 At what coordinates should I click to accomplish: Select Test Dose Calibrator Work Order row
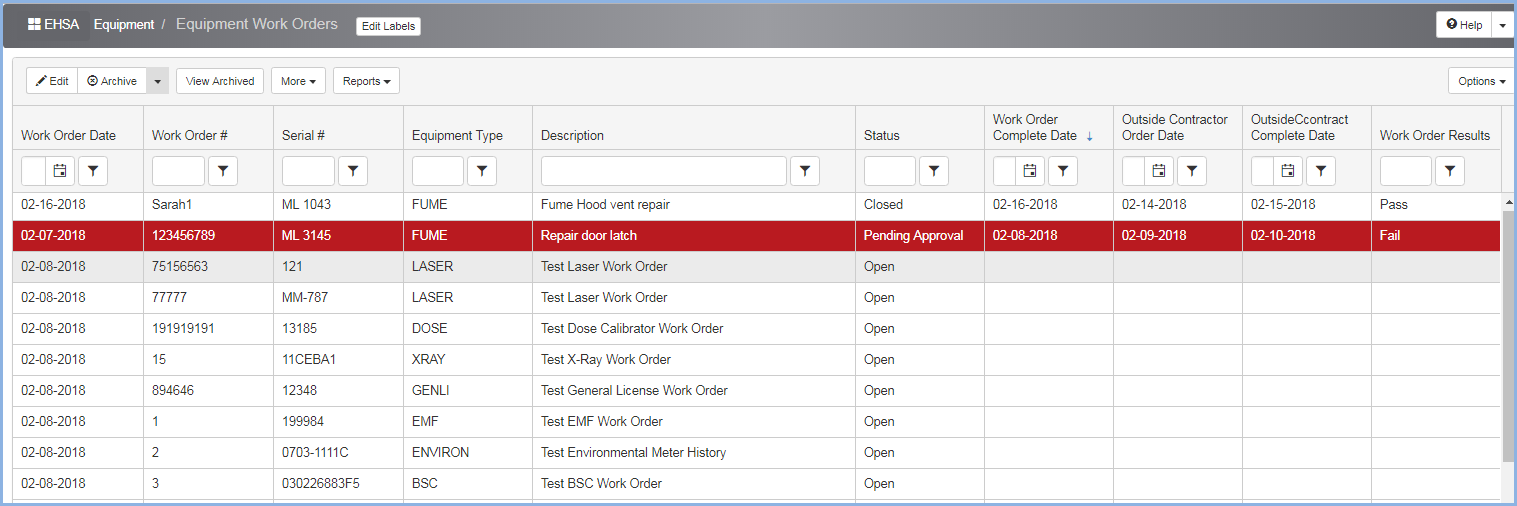(x=757, y=329)
